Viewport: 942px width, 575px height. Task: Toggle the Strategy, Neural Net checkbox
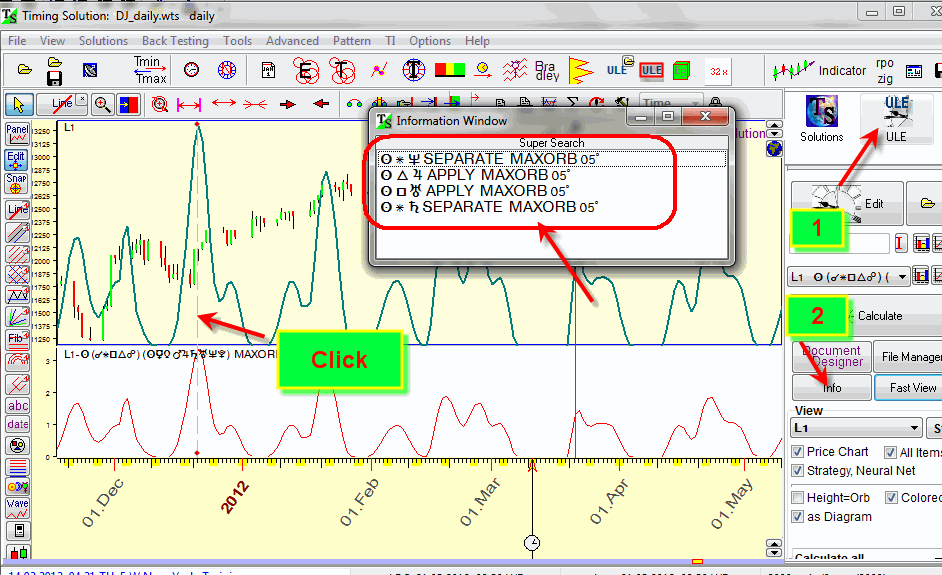798,470
